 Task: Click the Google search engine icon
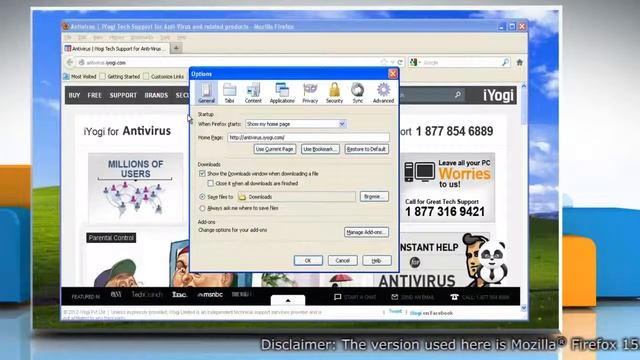click(413, 62)
